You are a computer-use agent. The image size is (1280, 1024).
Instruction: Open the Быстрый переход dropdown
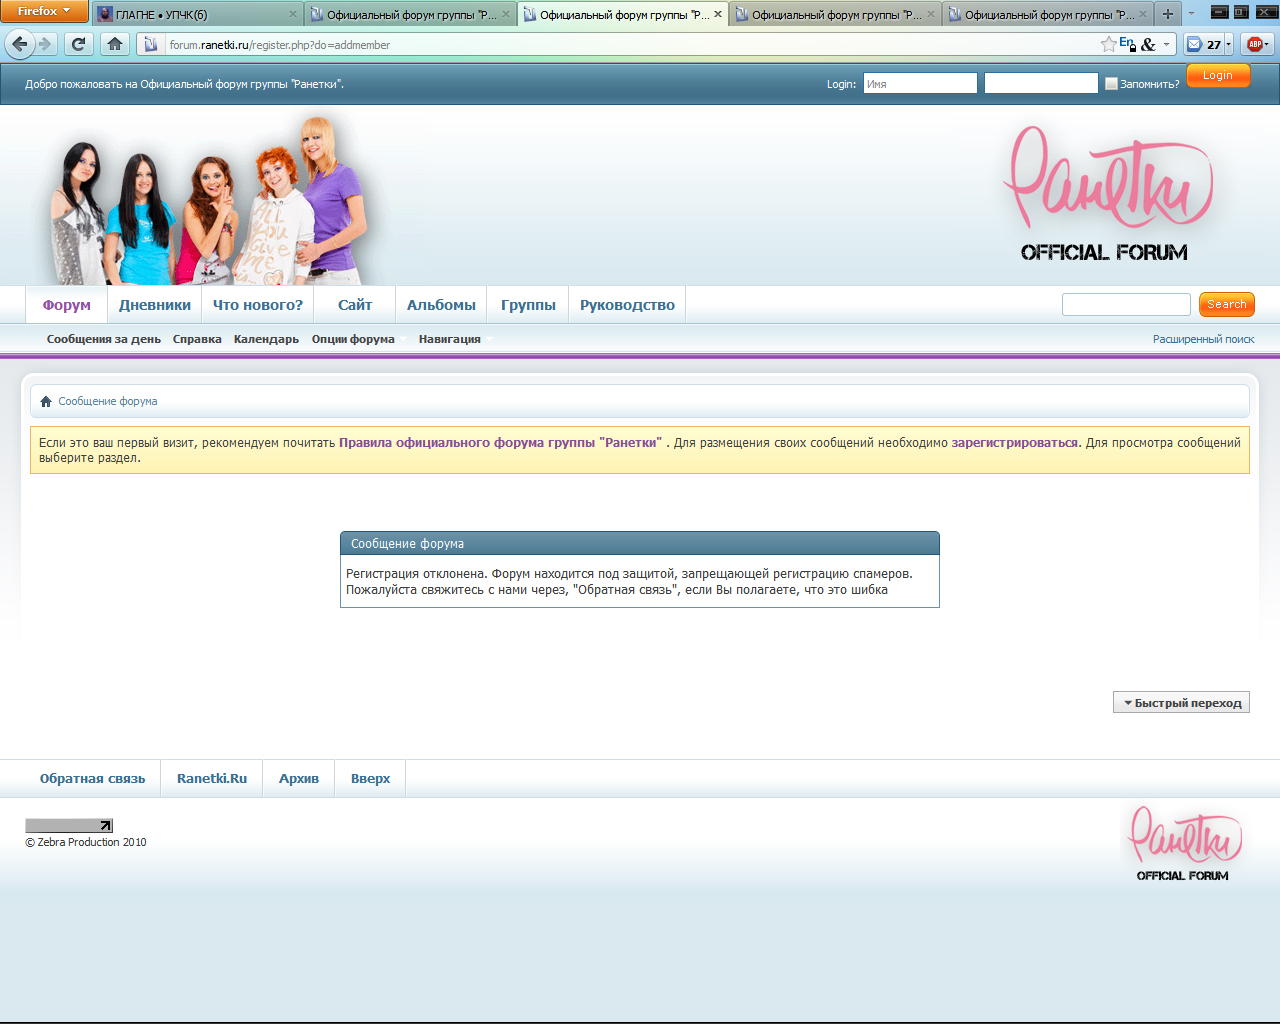[1181, 703]
